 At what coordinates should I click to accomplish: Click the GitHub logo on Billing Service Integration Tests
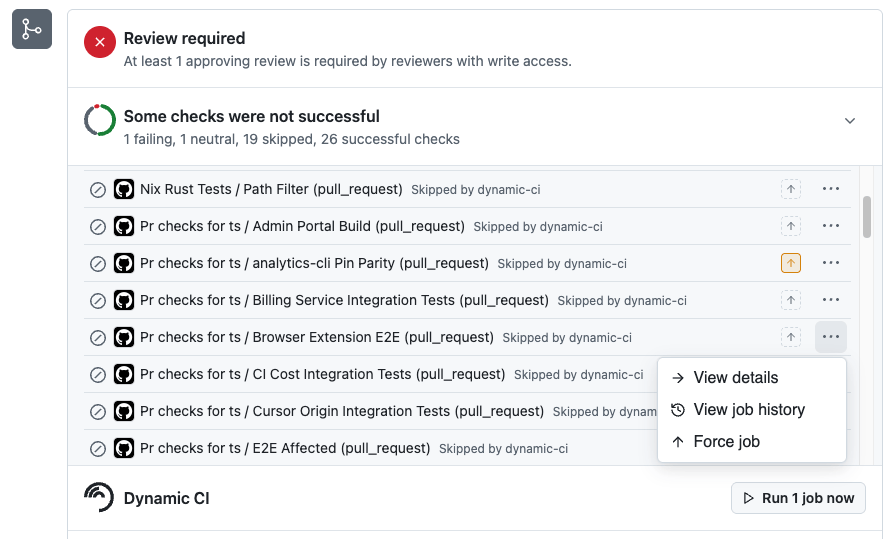124,300
